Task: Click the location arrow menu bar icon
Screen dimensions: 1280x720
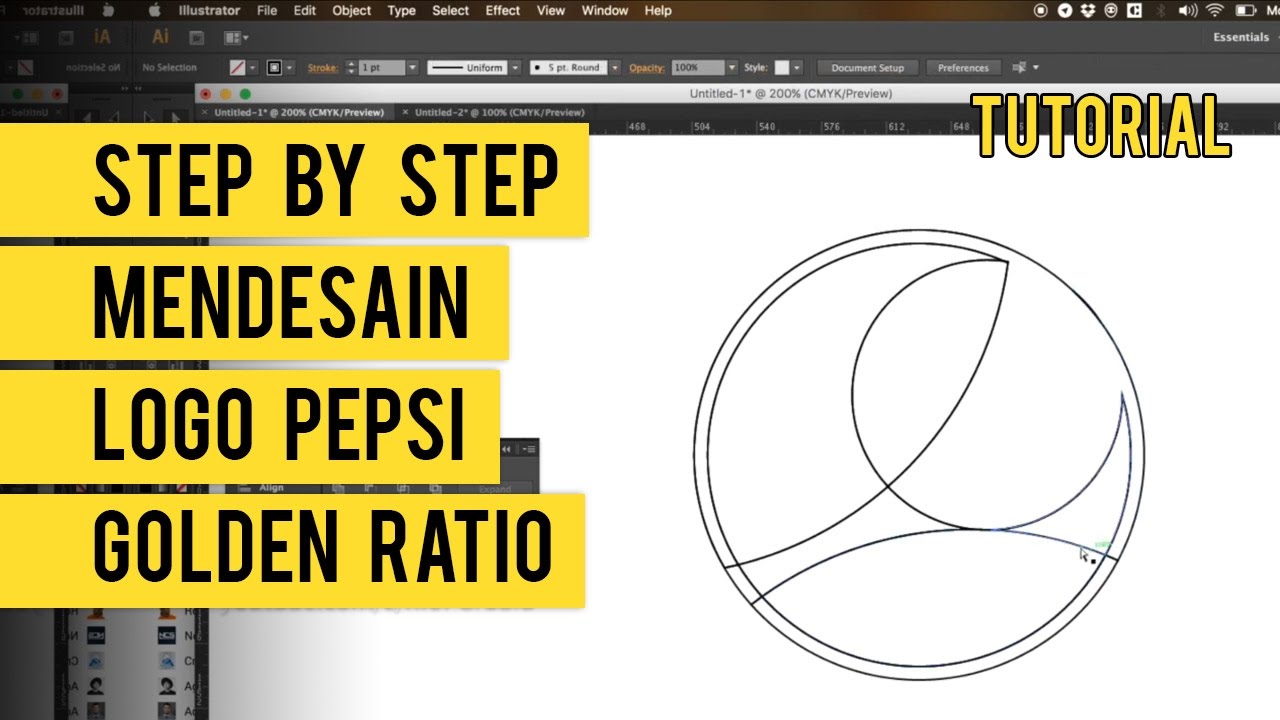Action: (x=1064, y=11)
